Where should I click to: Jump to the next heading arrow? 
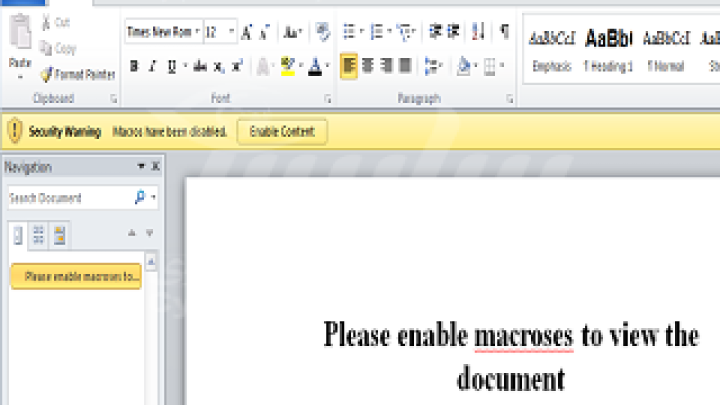(x=150, y=233)
